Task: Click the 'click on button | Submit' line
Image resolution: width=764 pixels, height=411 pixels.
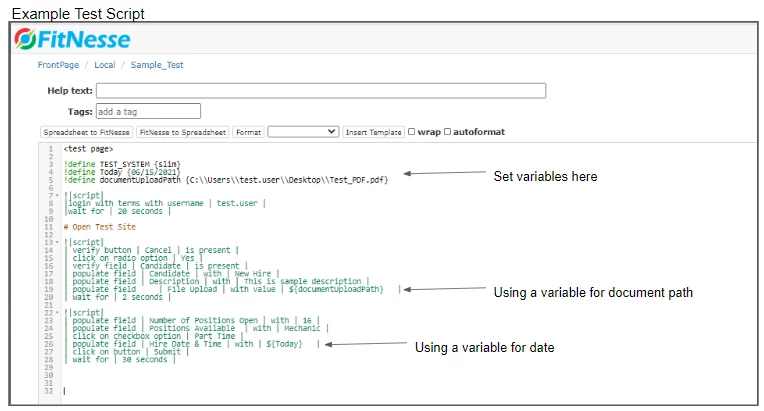Action: [x=127, y=352]
